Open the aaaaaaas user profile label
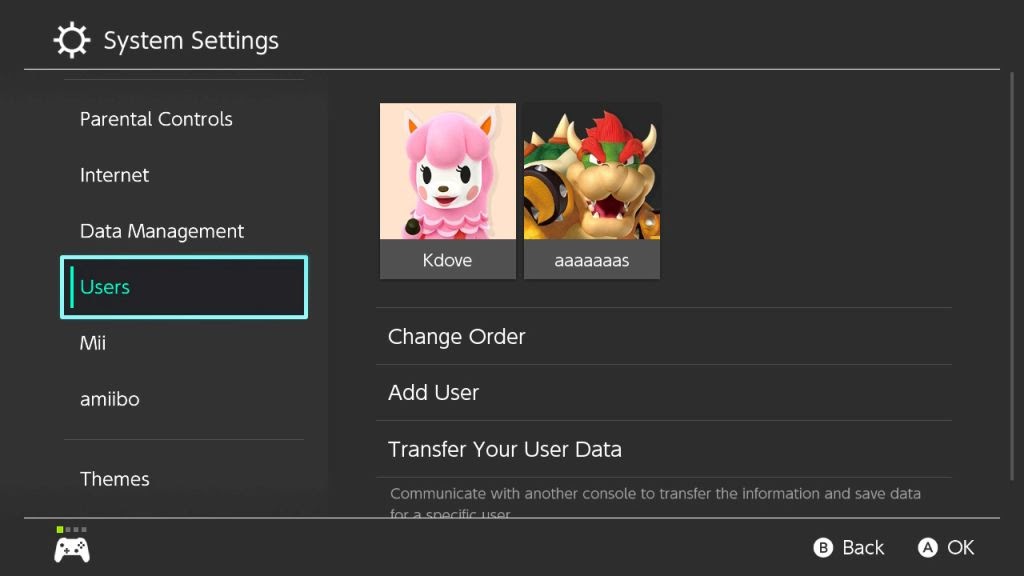1024x576 pixels. tap(592, 260)
